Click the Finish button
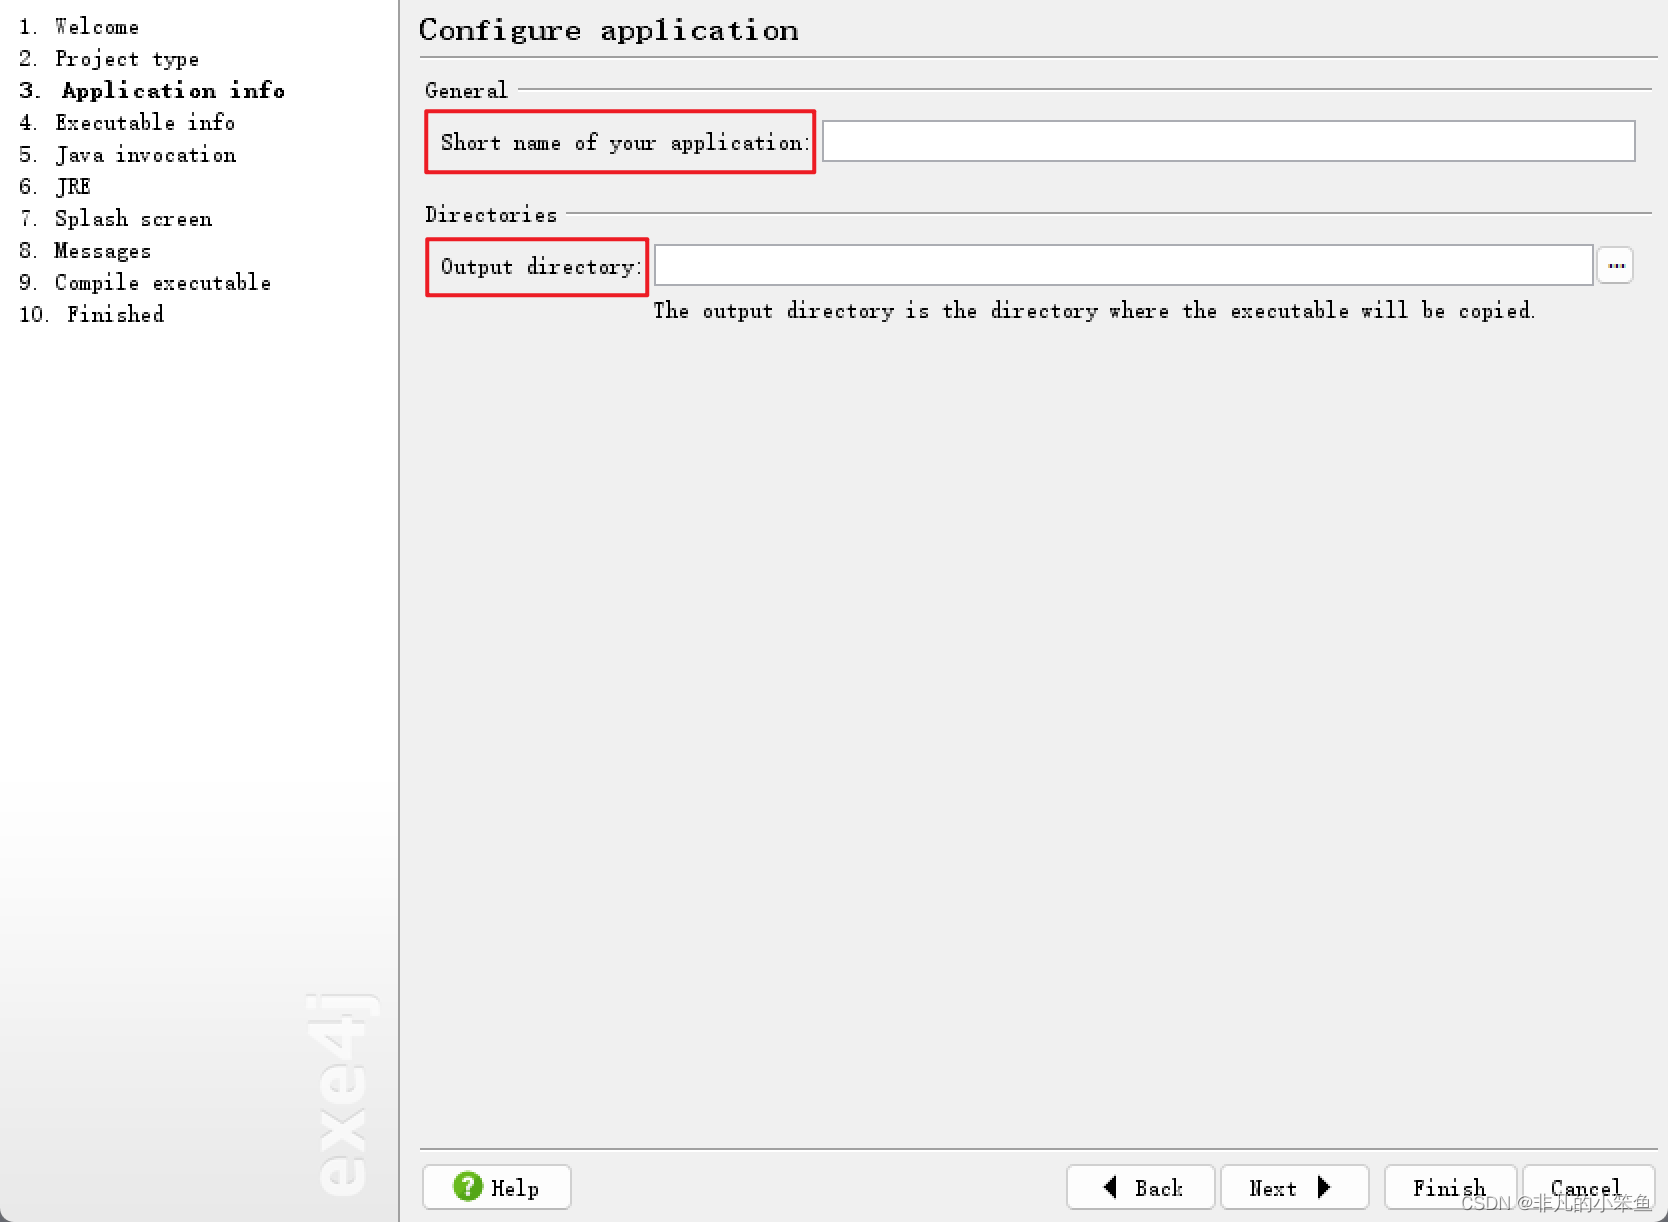 click(x=1450, y=1187)
